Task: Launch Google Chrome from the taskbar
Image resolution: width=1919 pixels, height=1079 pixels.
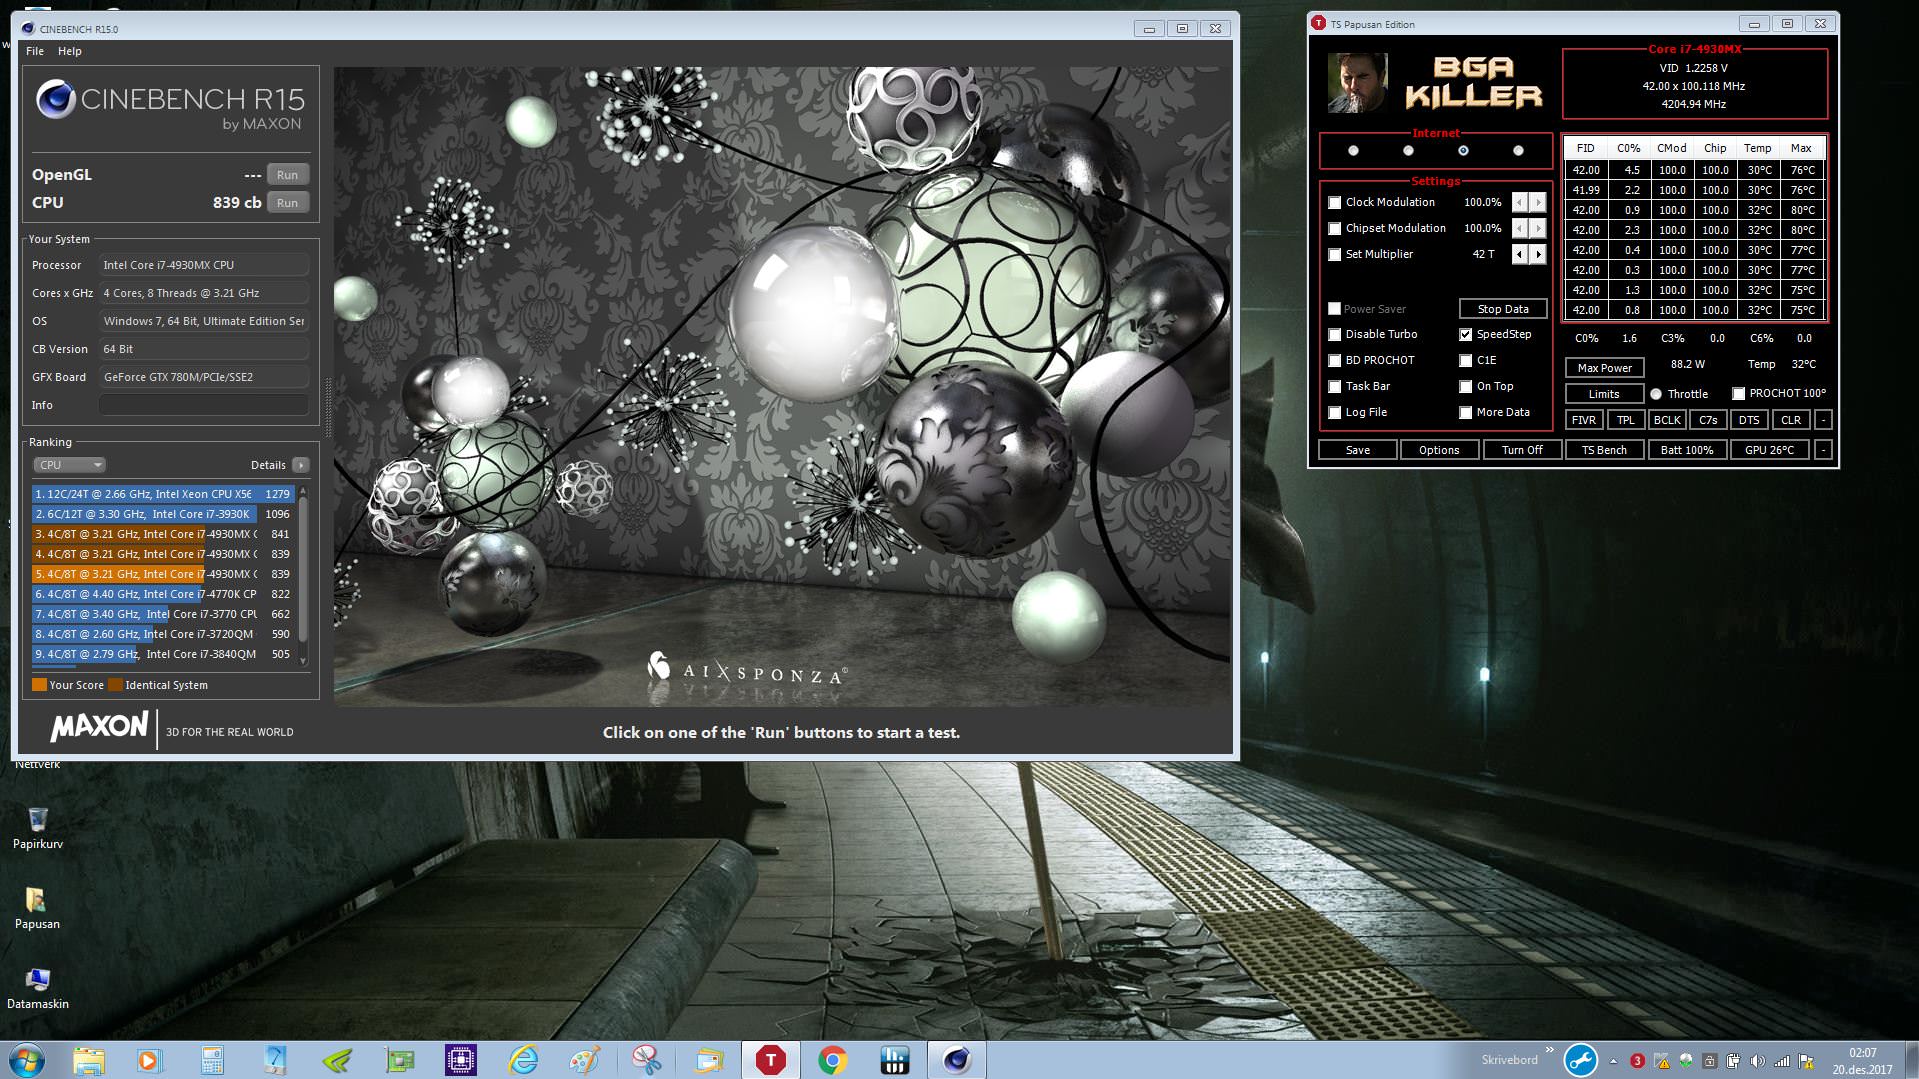Action: click(833, 1060)
